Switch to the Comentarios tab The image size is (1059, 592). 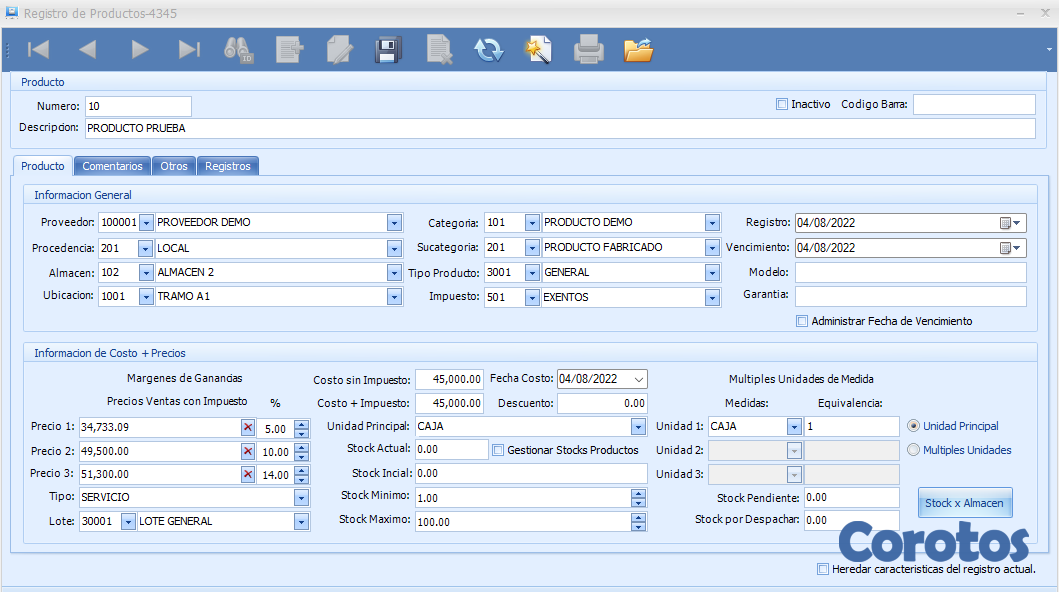click(113, 166)
